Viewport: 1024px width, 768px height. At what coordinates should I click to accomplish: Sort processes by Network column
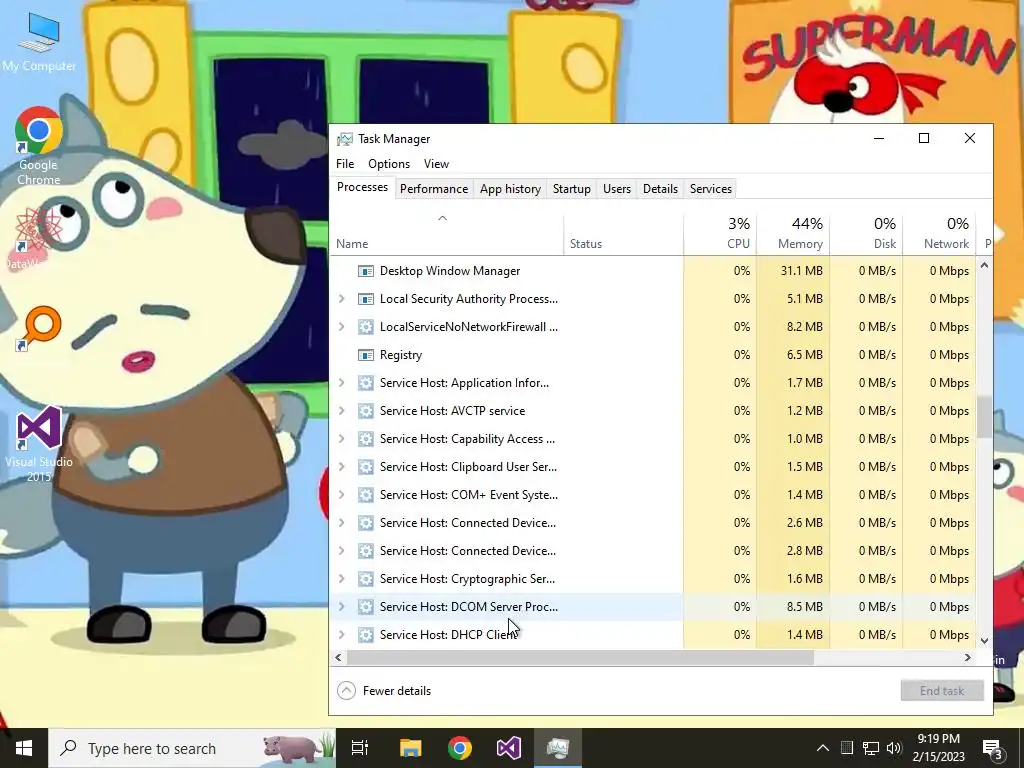coord(939,233)
